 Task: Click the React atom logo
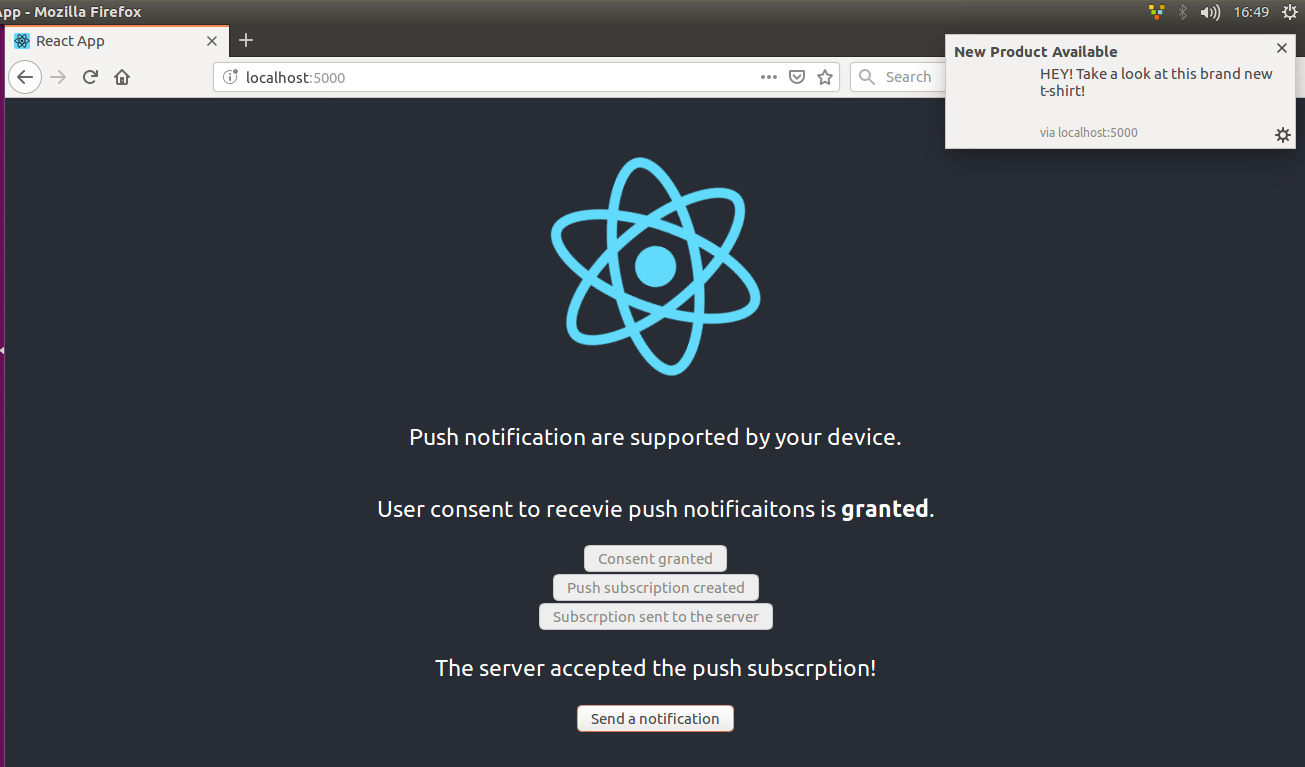[x=656, y=266]
